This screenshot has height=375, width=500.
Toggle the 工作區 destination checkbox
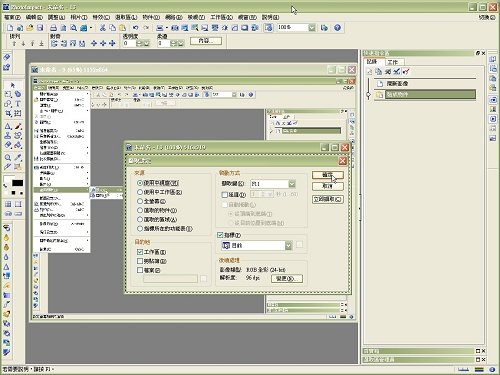(140, 252)
